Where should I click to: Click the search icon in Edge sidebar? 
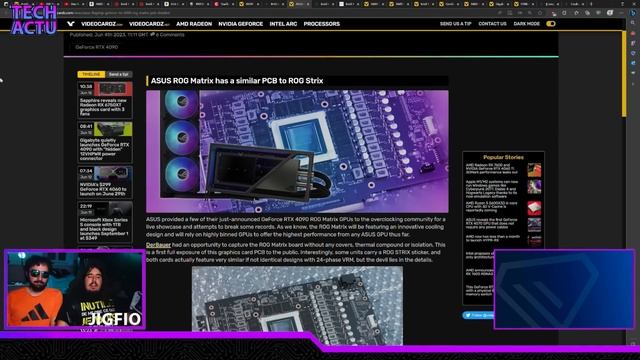pos(633,23)
